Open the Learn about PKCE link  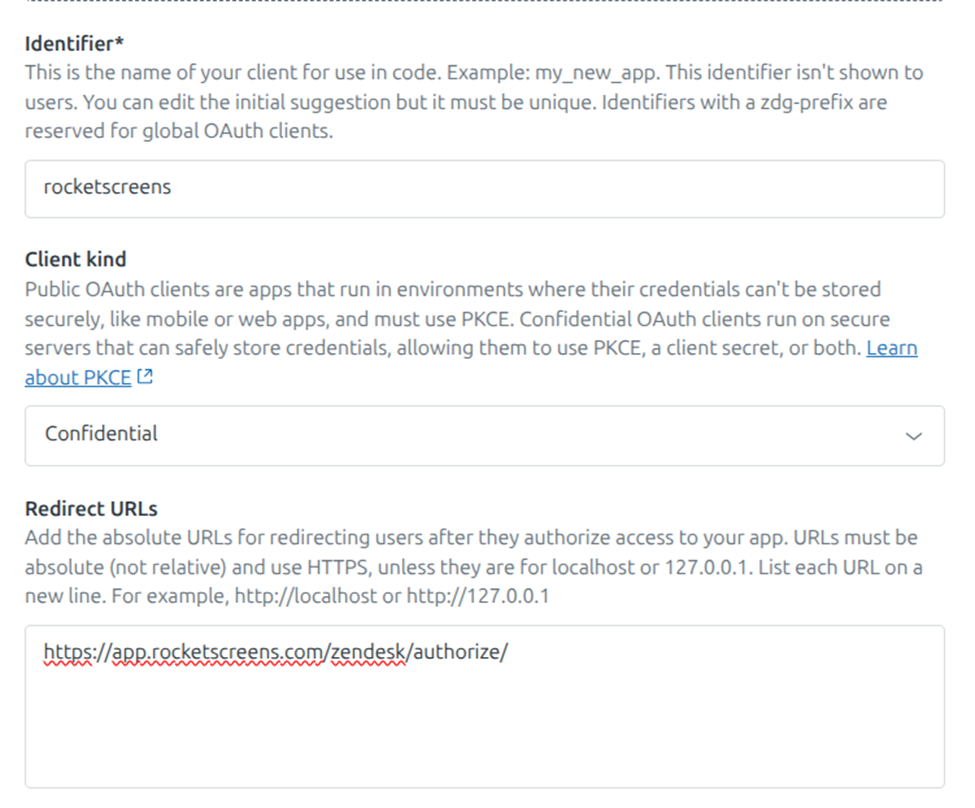click(x=78, y=378)
